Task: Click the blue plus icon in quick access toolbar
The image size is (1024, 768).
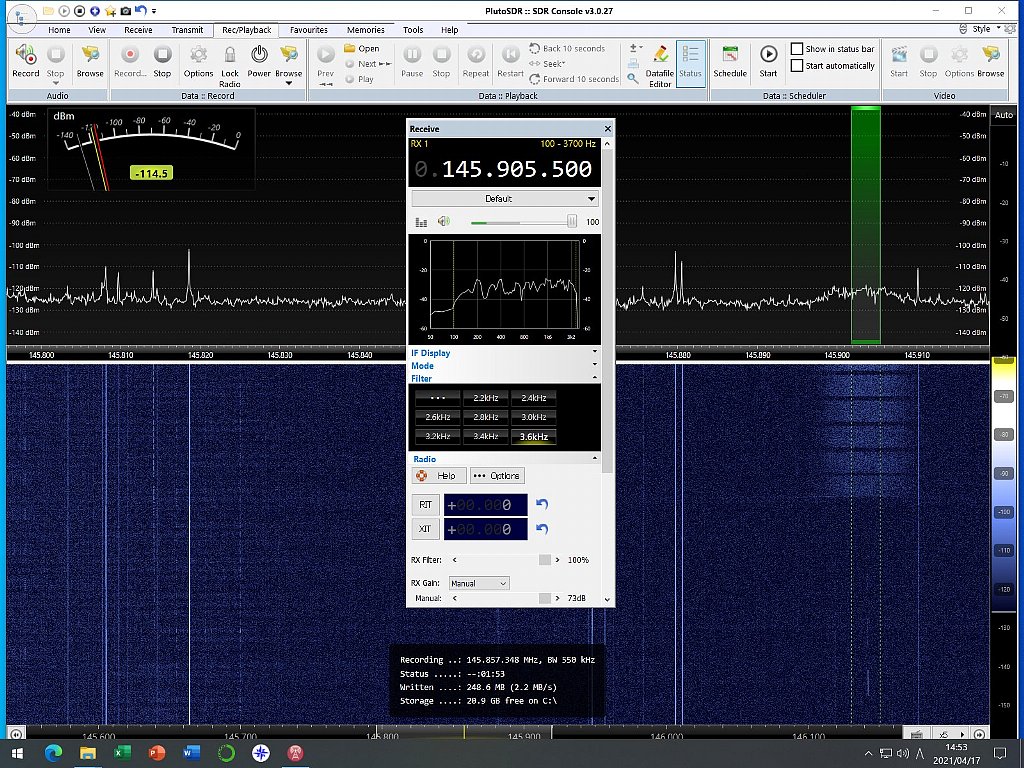Action: (x=95, y=11)
